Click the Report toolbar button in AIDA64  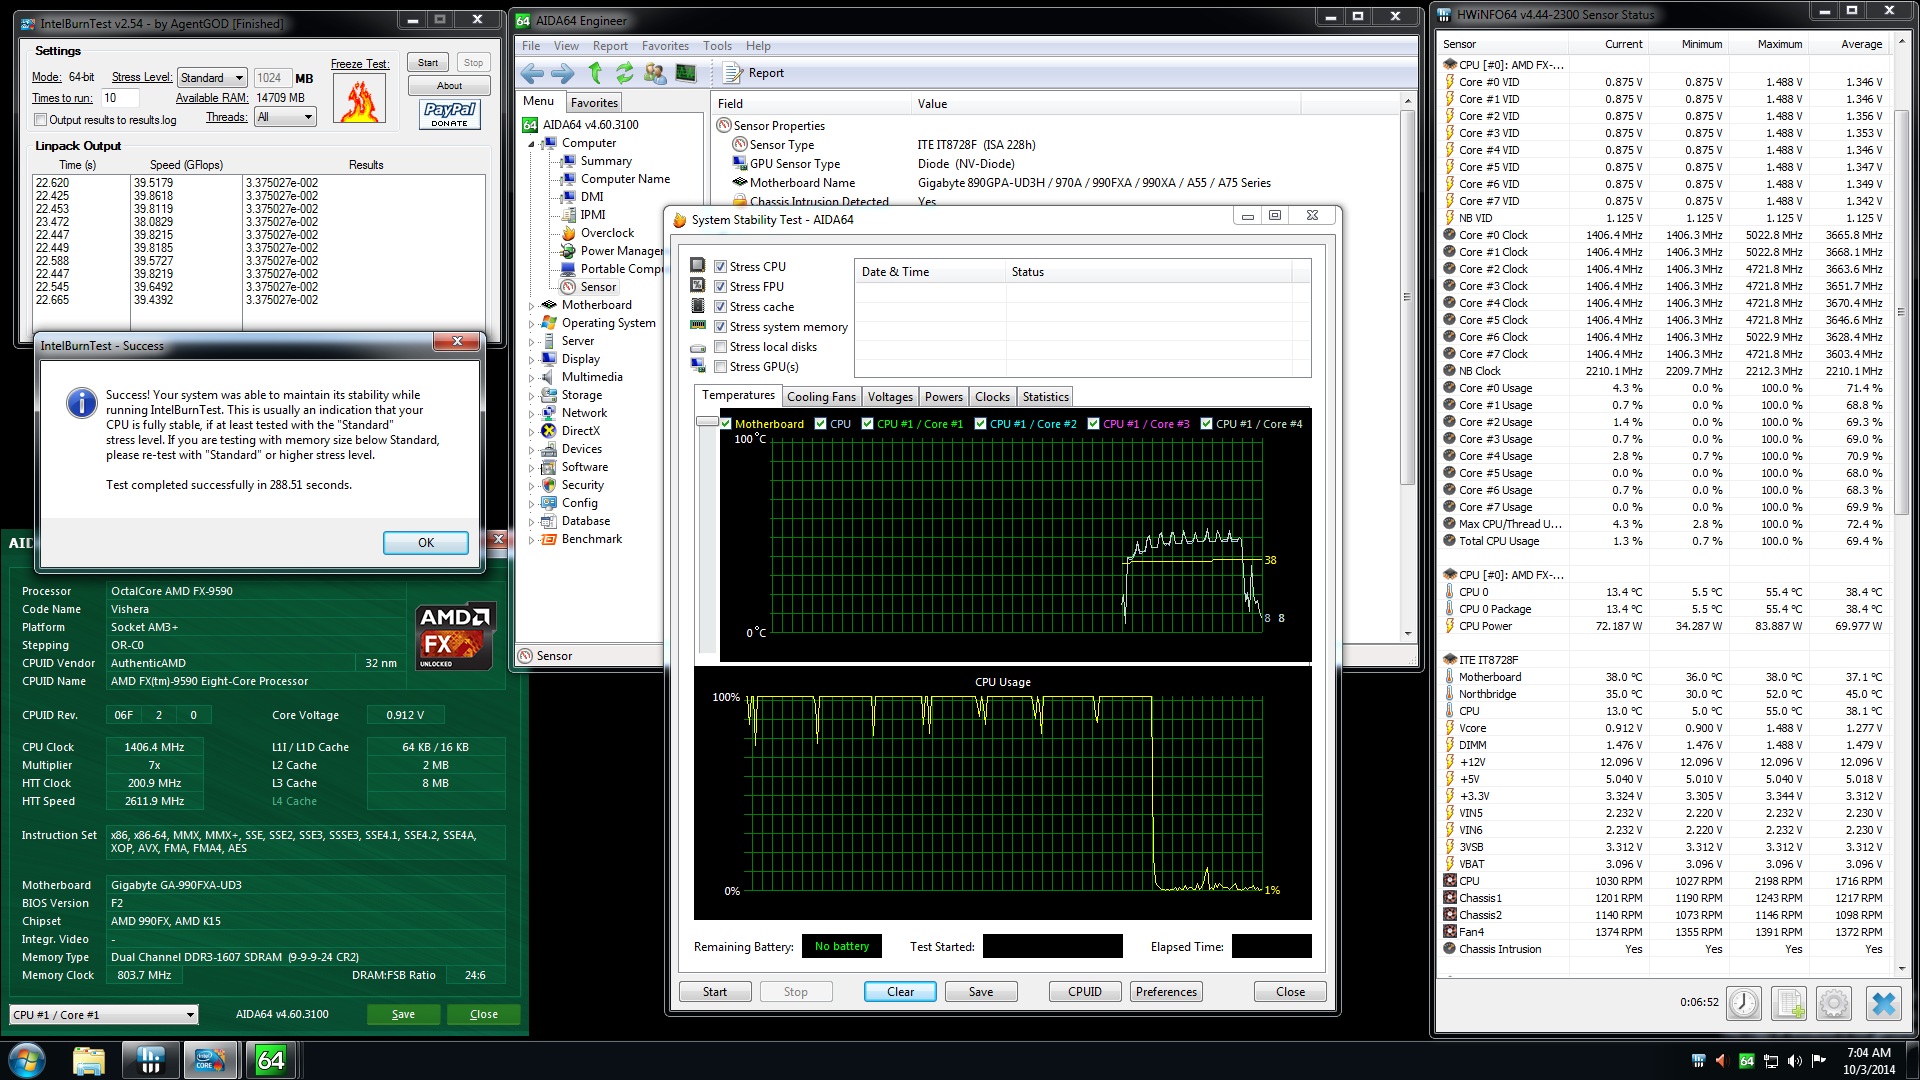[754, 73]
